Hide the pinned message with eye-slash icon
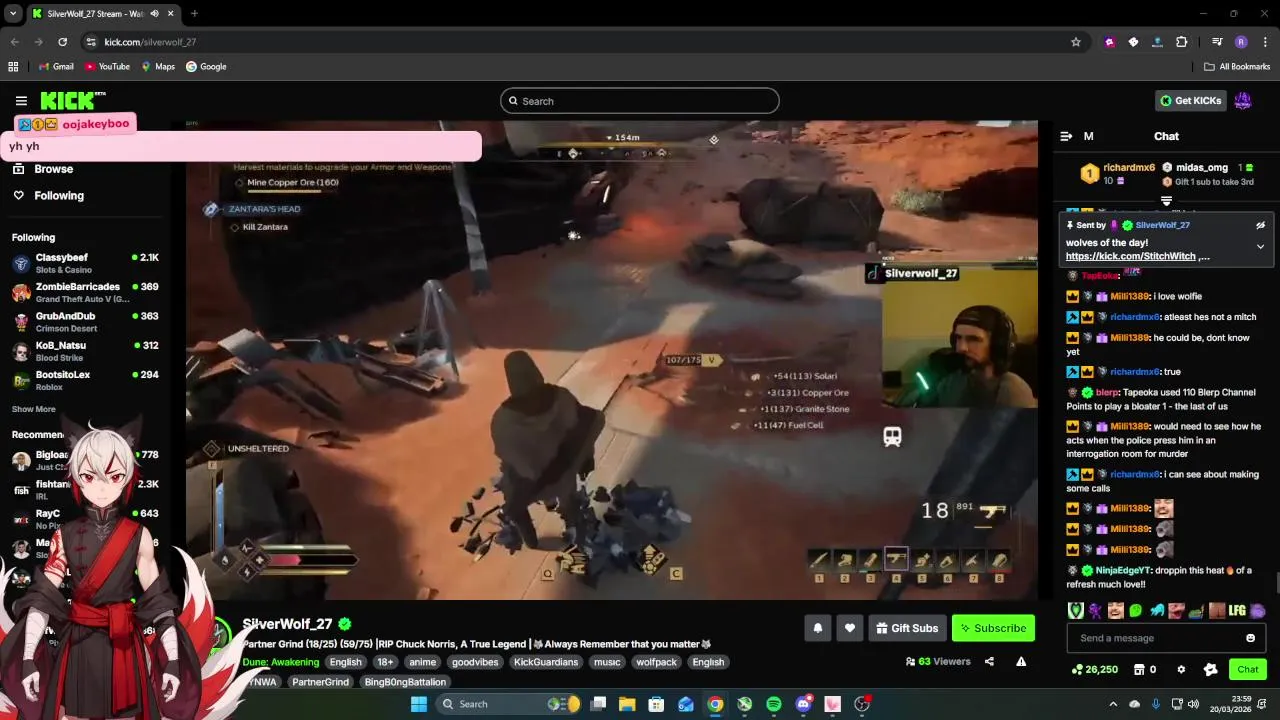Screen dimensions: 1280x720 1260,226
